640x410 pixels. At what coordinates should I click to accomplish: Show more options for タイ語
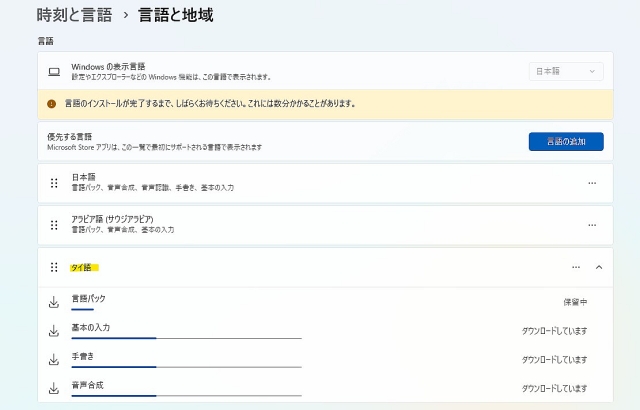(x=575, y=267)
